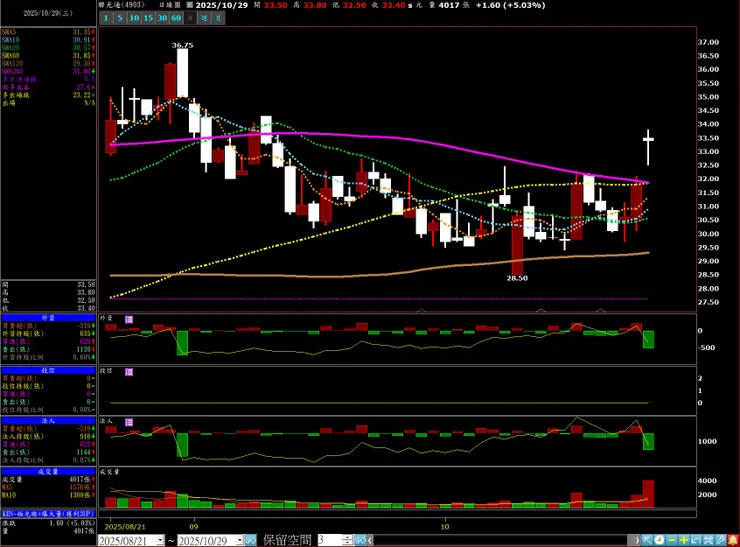Select the 5-minute timeframe button

point(120,18)
